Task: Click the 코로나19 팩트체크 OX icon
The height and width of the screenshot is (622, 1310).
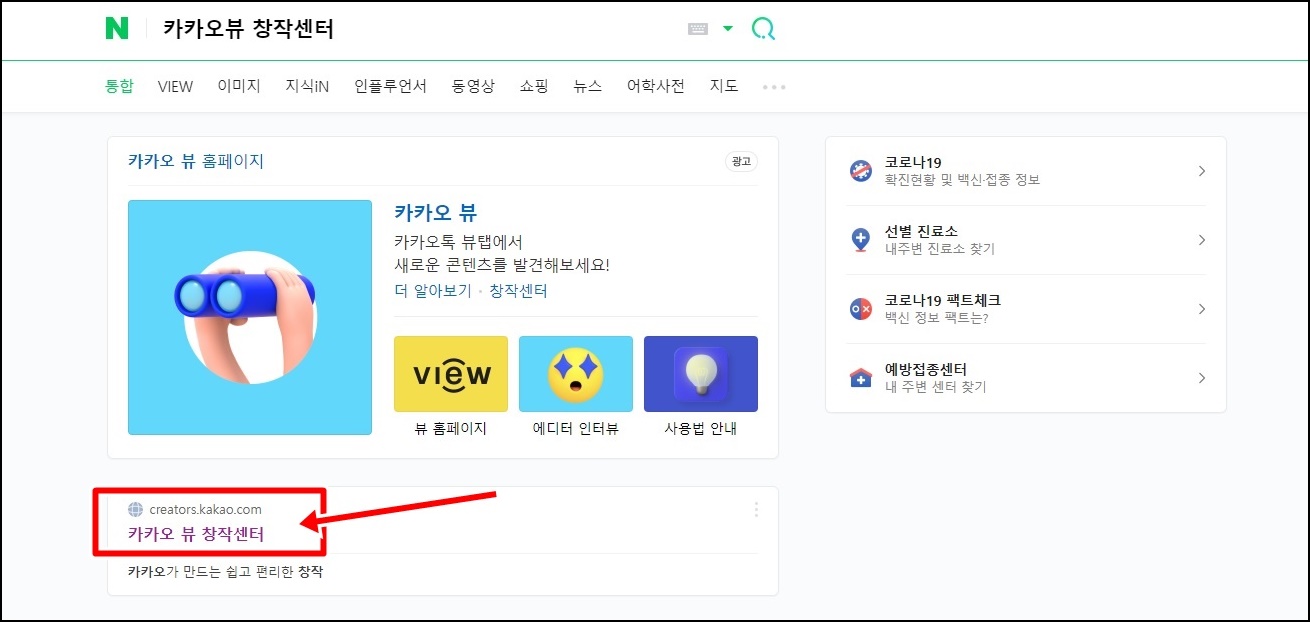Action: click(x=860, y=309)
